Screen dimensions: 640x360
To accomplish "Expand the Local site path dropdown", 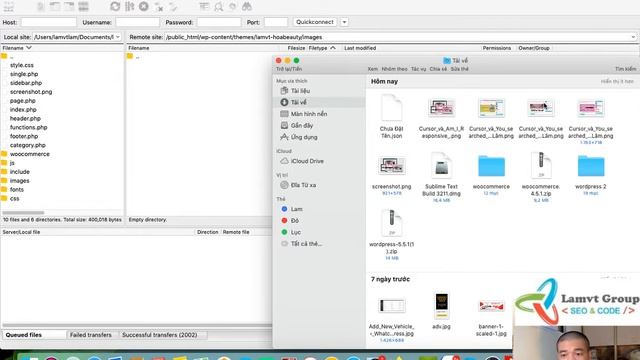I will (x=118, y=37).
